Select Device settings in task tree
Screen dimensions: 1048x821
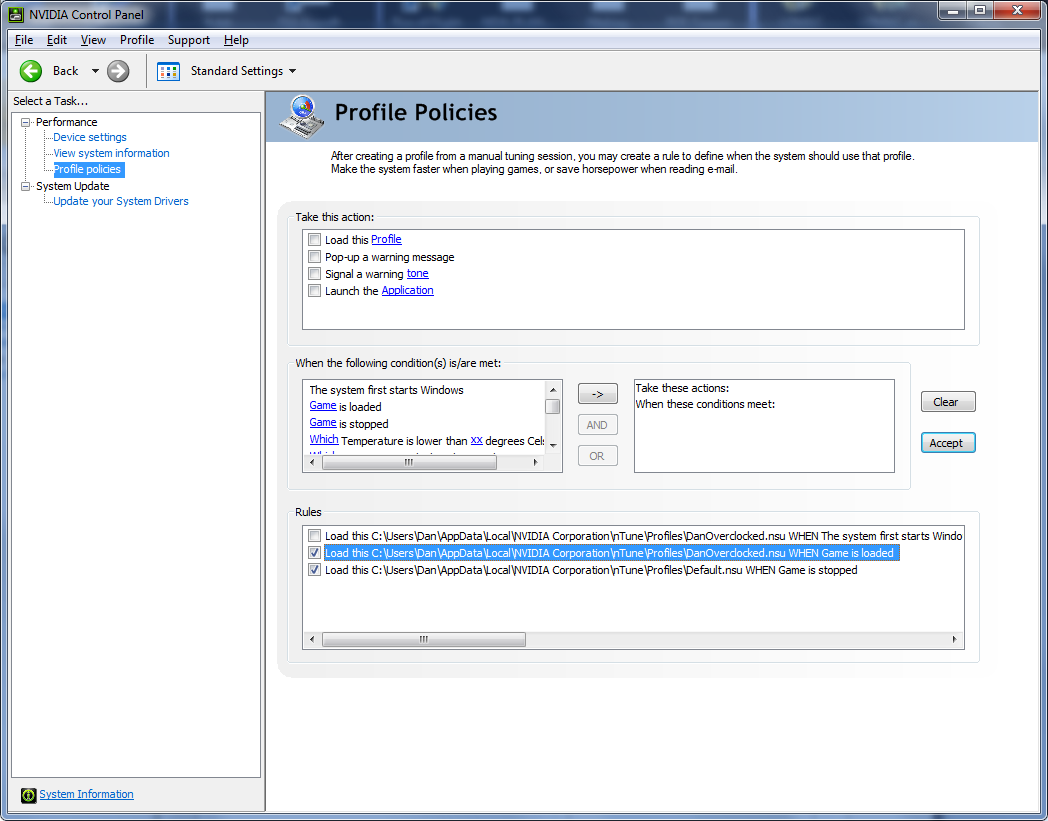pyautogui.click(x=90, y=137)
